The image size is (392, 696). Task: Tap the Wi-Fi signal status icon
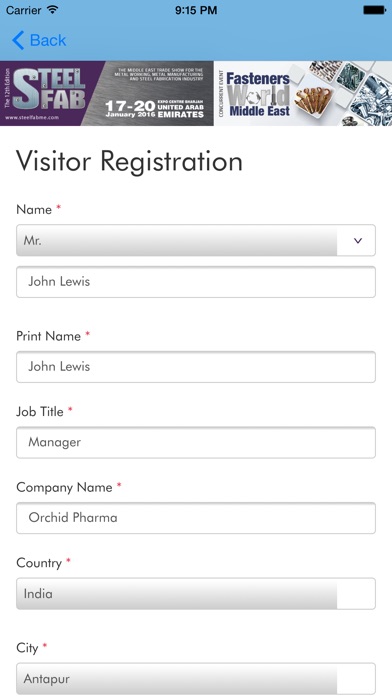53,9
